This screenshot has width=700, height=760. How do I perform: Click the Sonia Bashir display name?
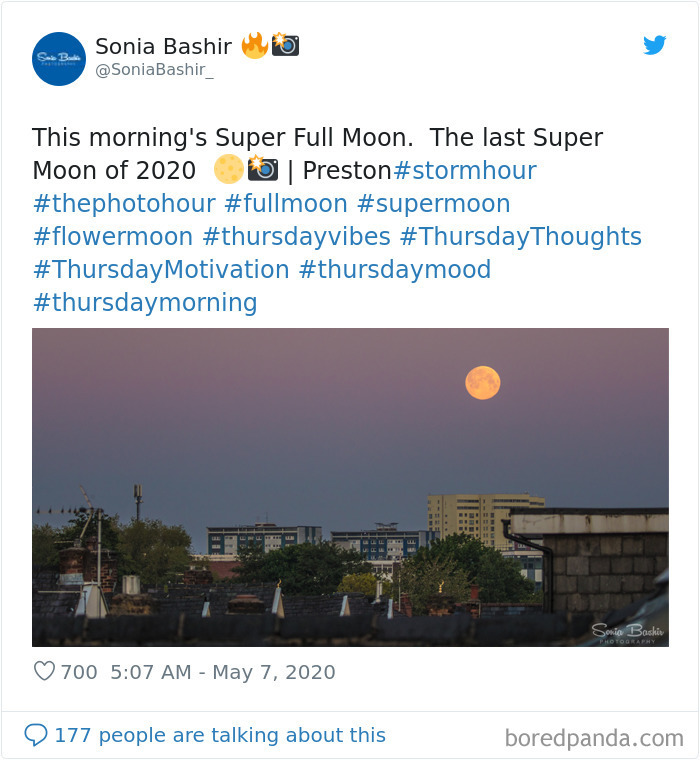163,47
